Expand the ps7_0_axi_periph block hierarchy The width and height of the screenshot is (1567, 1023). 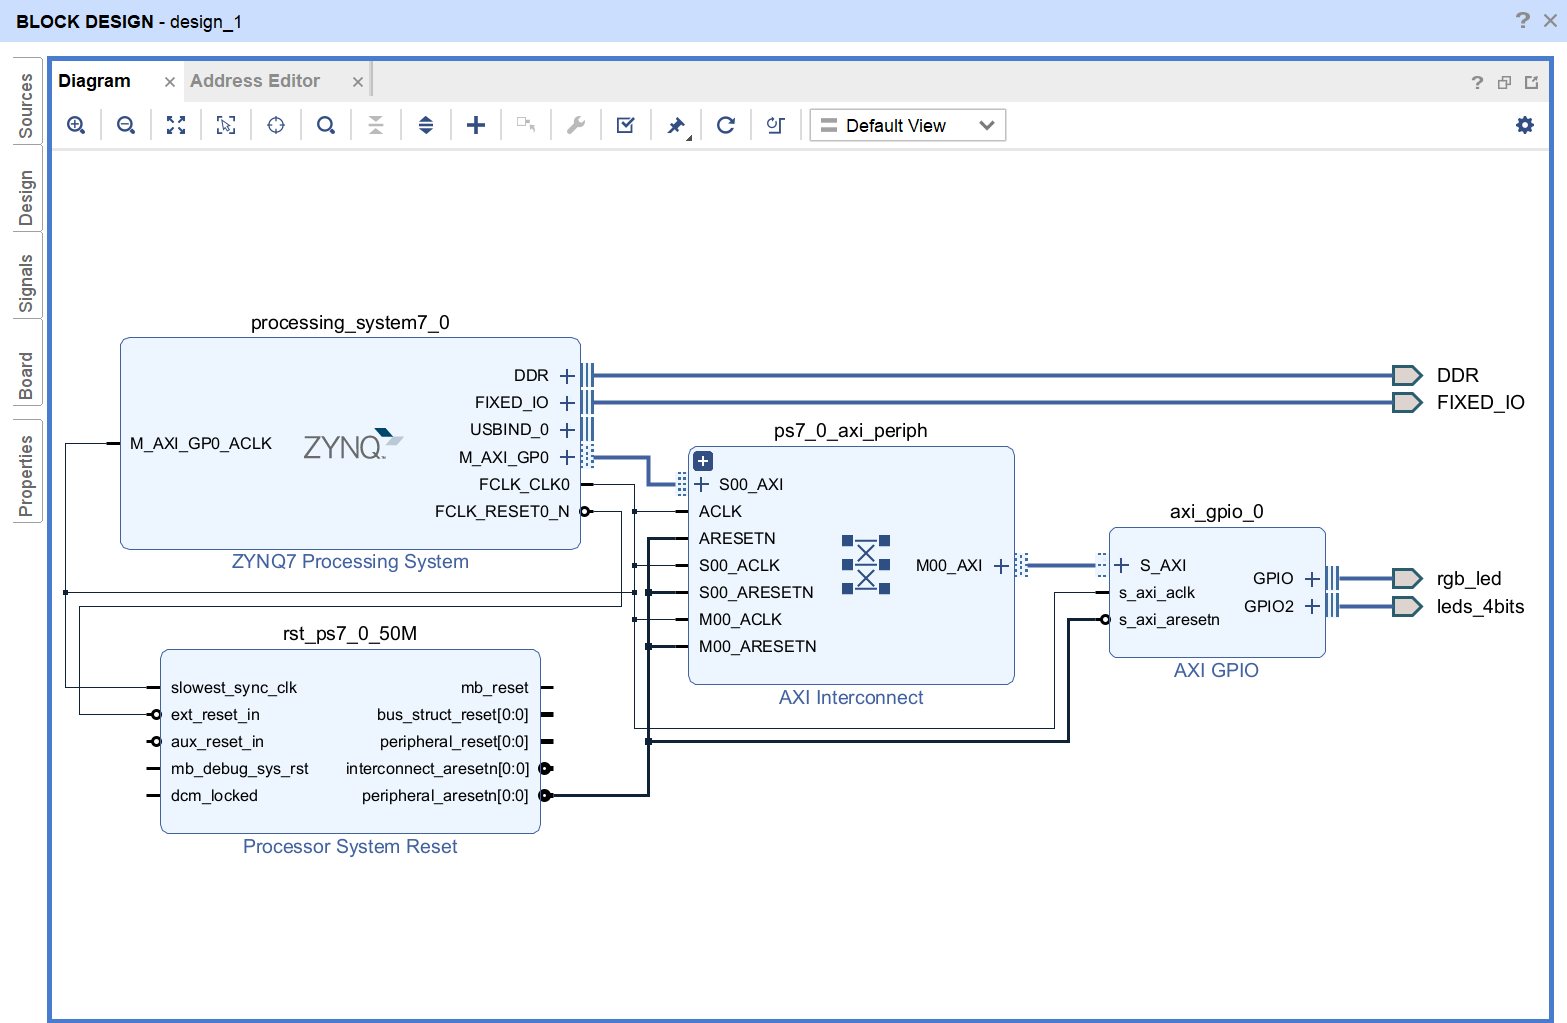(x=703, y=461)
